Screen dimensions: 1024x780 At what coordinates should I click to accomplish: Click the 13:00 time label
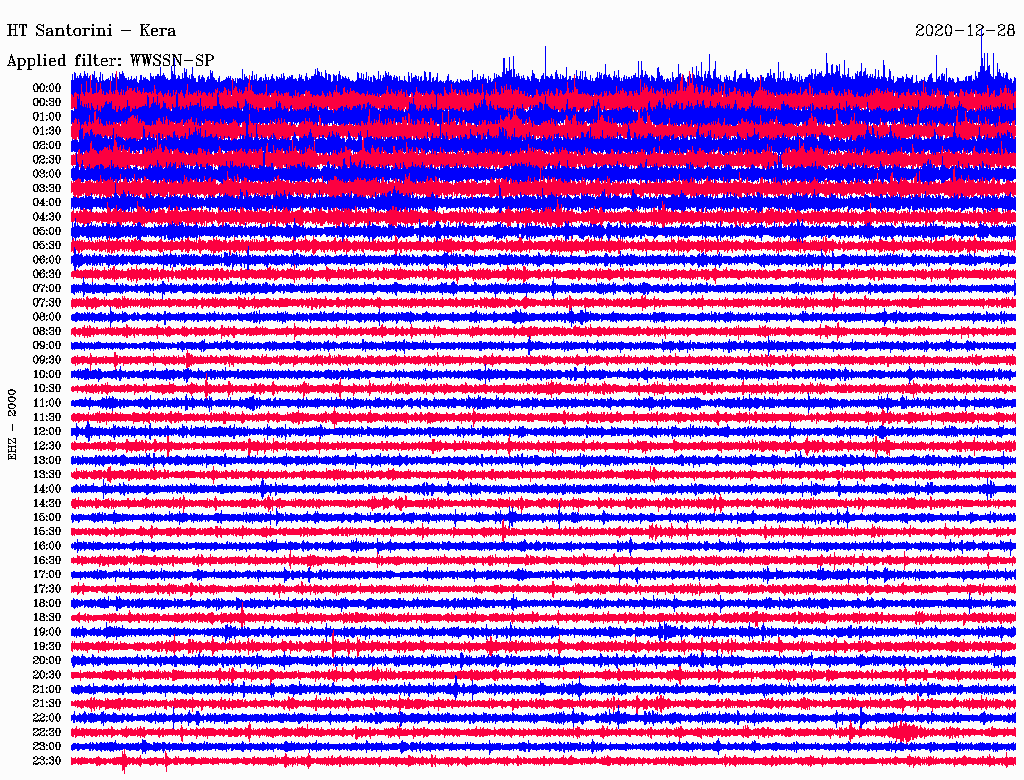tap(47, 461)
